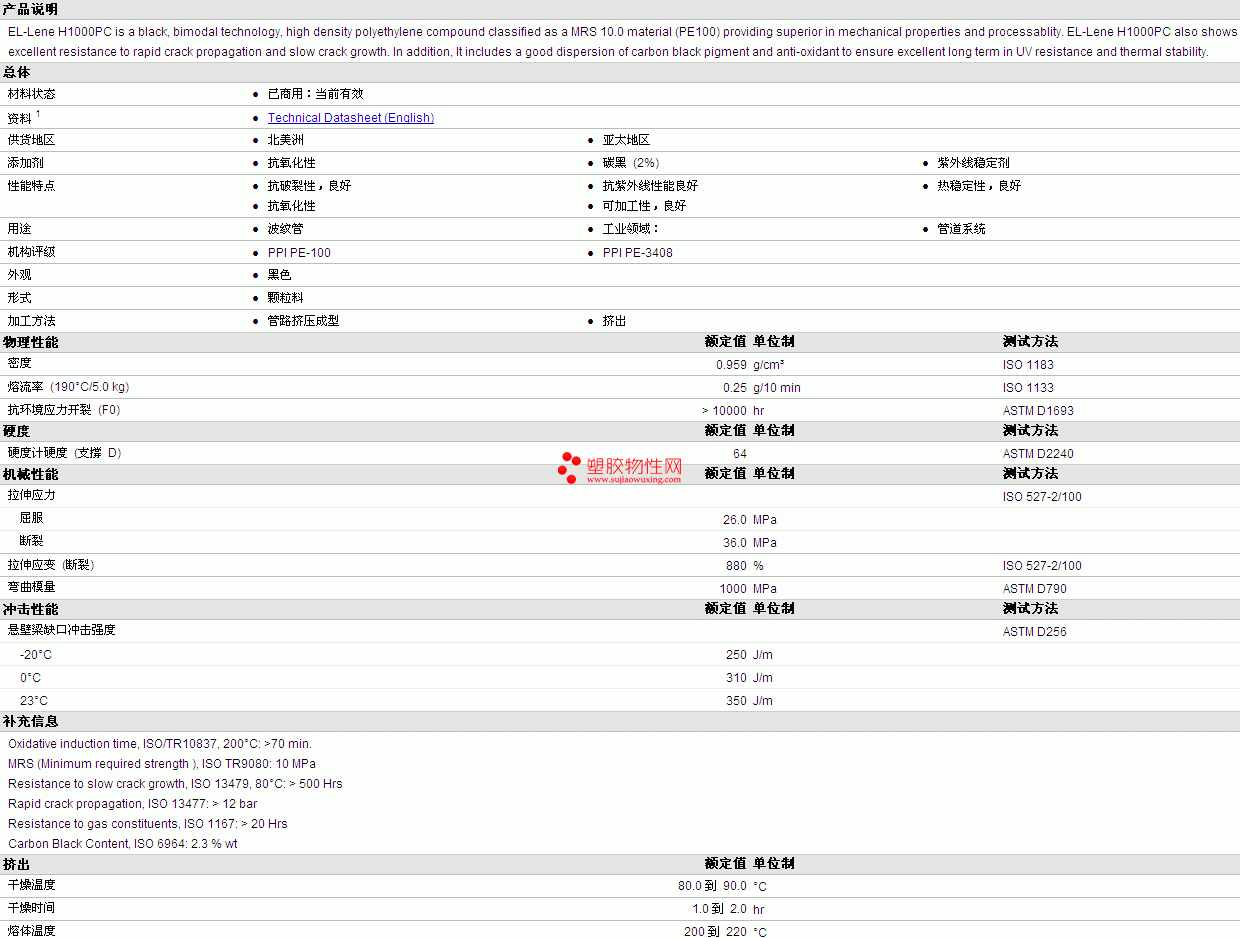The image size is (1240, 938).
Task: Click the 抗破裂性，良好 feature
Action: coord(310,186)
